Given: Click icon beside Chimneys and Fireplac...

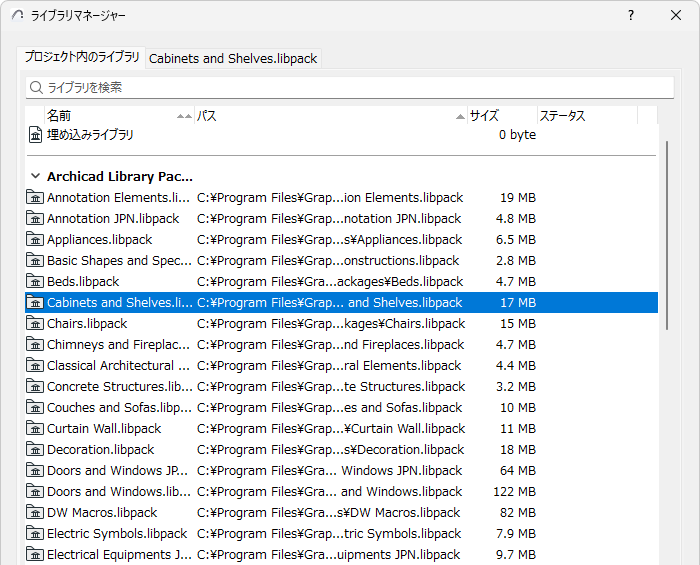Looking at the screenshot, I should point(35,344).
